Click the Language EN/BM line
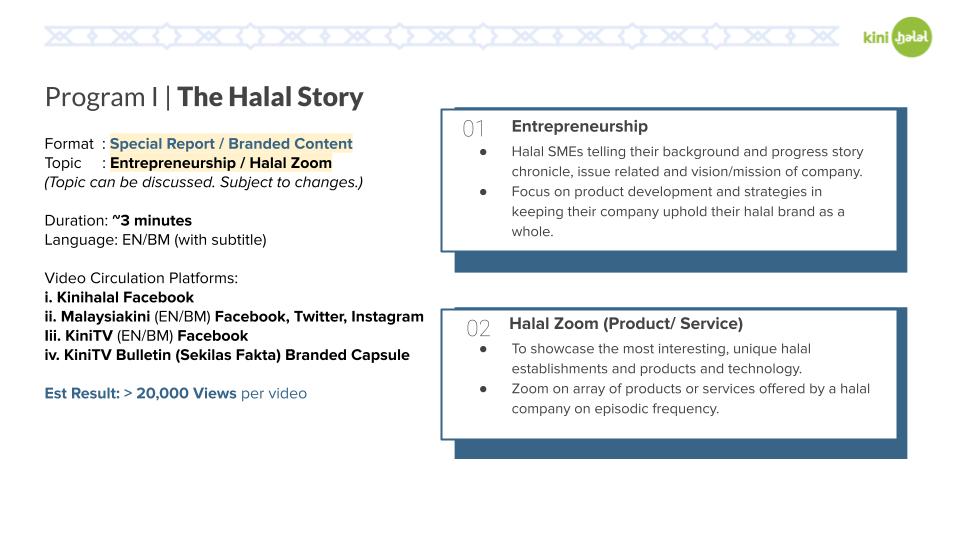 coord(156,240)
